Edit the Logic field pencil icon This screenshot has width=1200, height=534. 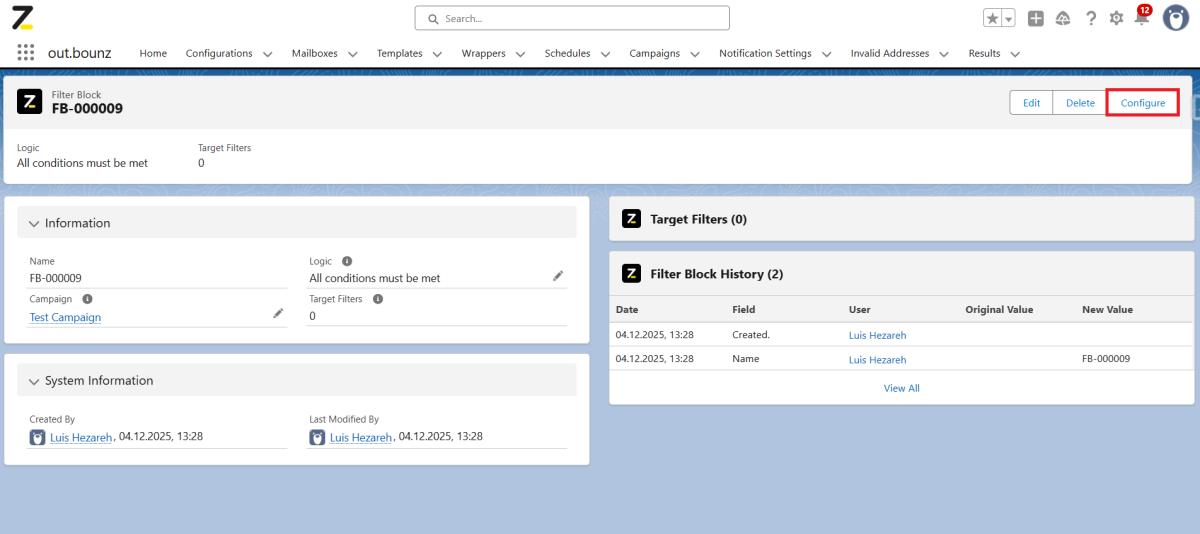558,276
